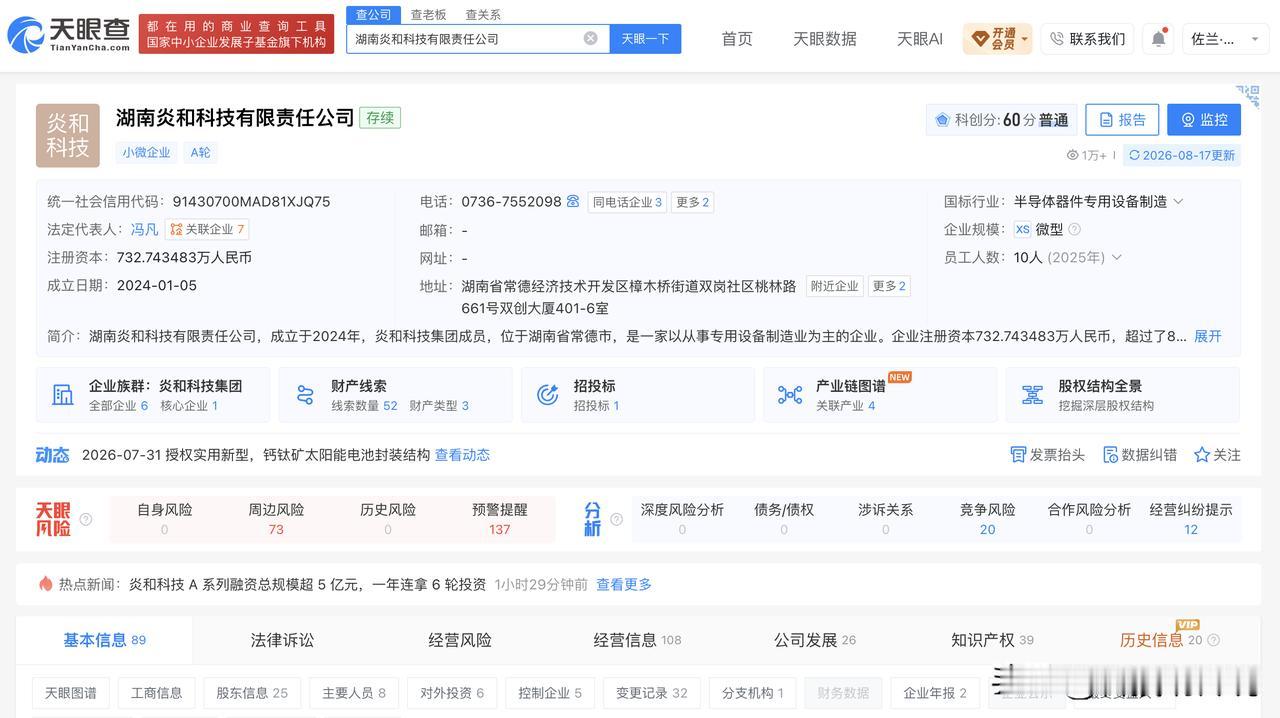Click the 关联企业 7 badge
The width and height of the screenshot is (1280, 718).
pos(207,229)
